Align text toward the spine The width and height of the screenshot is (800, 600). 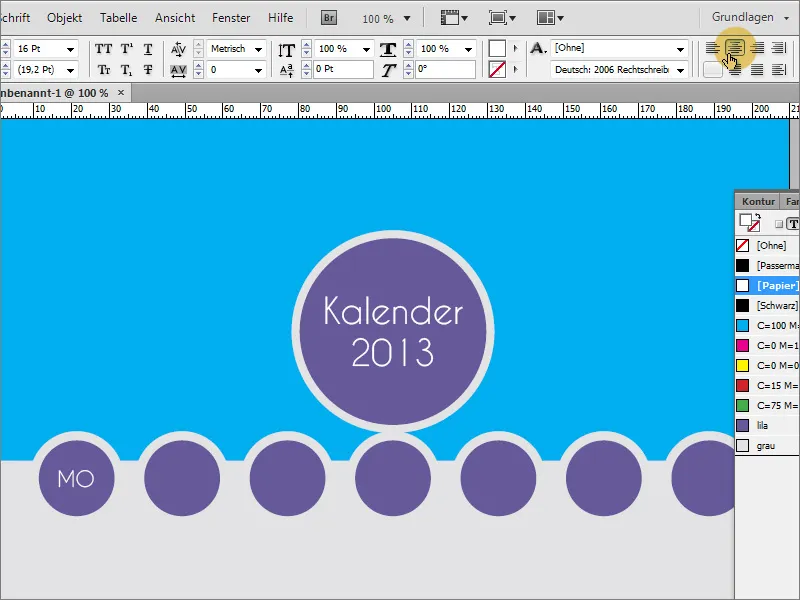(x=779, y=48)
